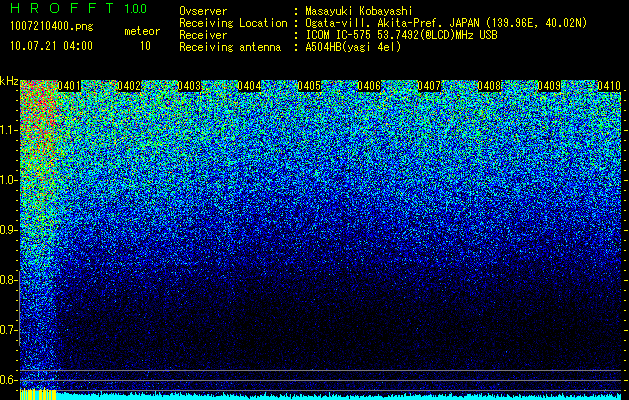Screen dimensions: 629x400
Task: Click the meteor label
Action: pos(142,31)
